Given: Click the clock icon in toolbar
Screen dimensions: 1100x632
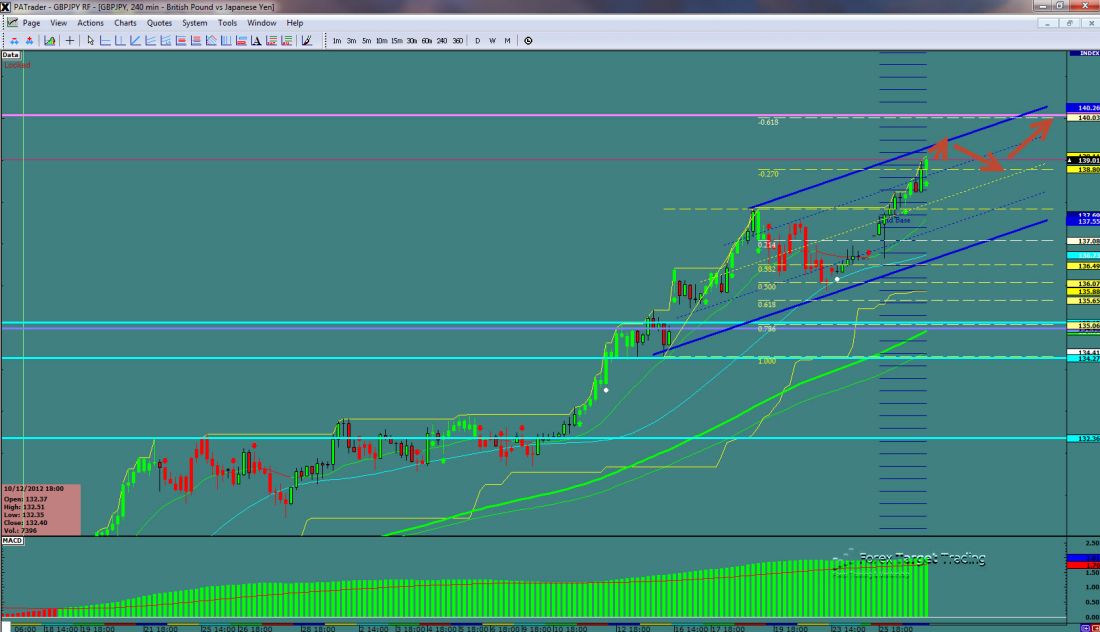Looking at the screenshot, I should click(528, 41).
